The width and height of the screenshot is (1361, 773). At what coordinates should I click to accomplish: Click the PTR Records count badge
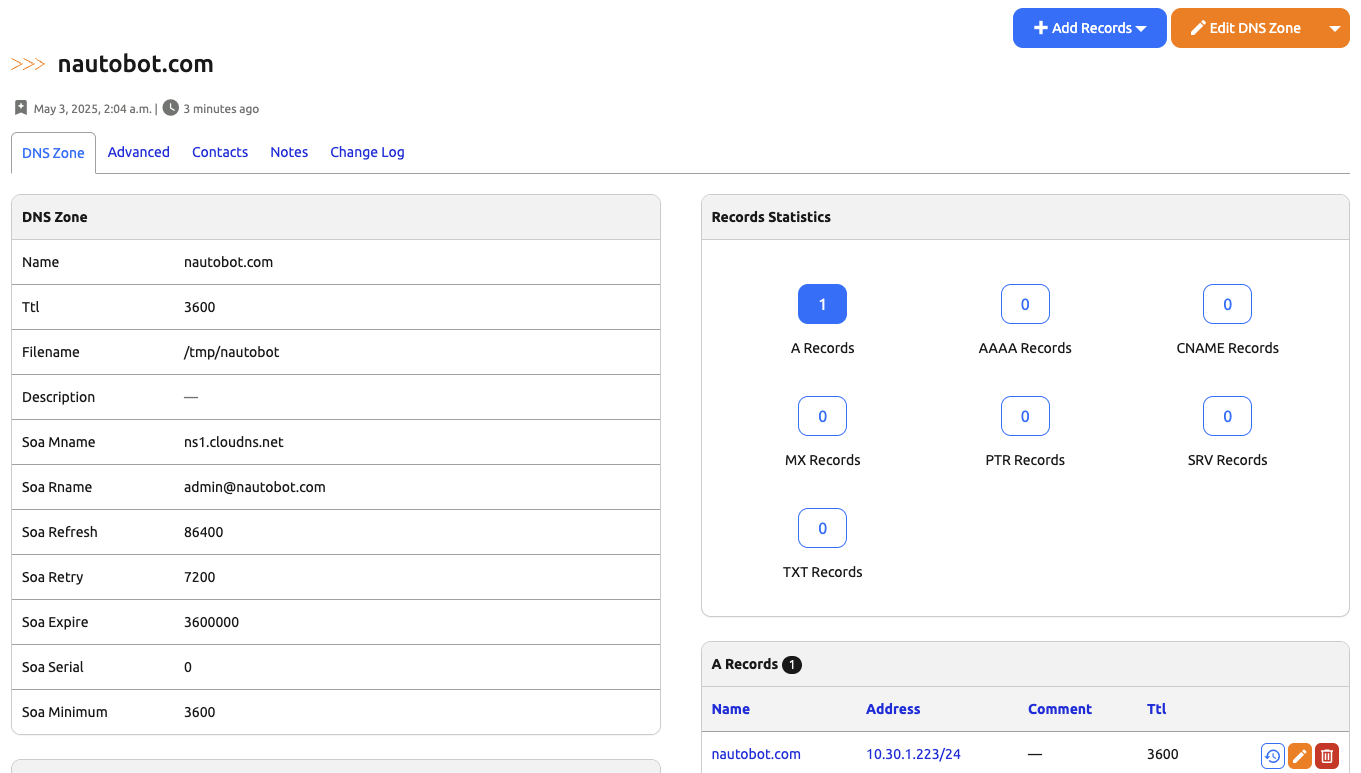[1024, 416]
